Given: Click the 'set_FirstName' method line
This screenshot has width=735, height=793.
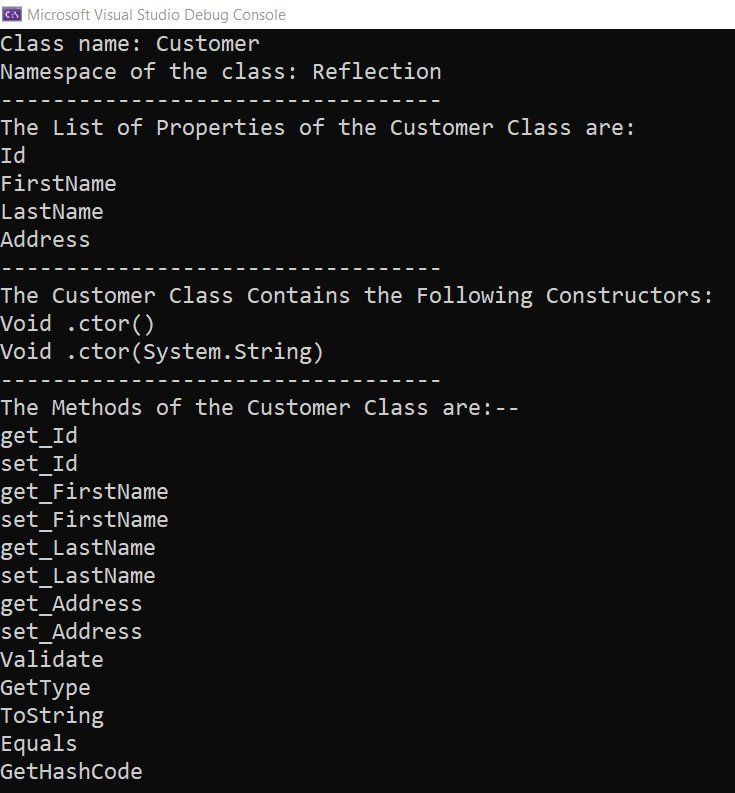Looking at the screenshot, I should [x=84, y=520].
